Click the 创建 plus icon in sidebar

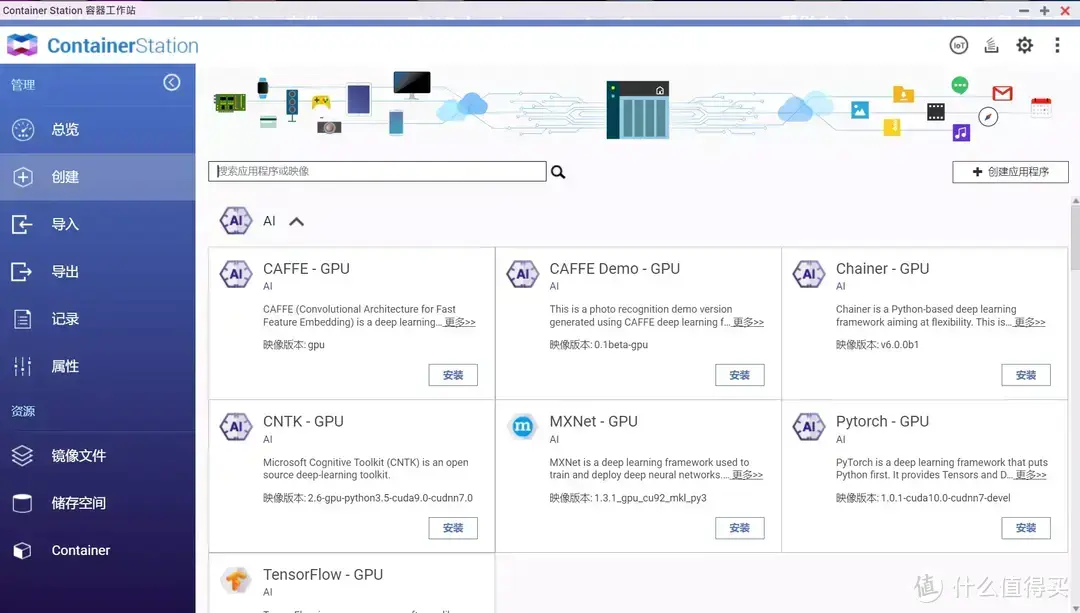click(x=23, y=177)
